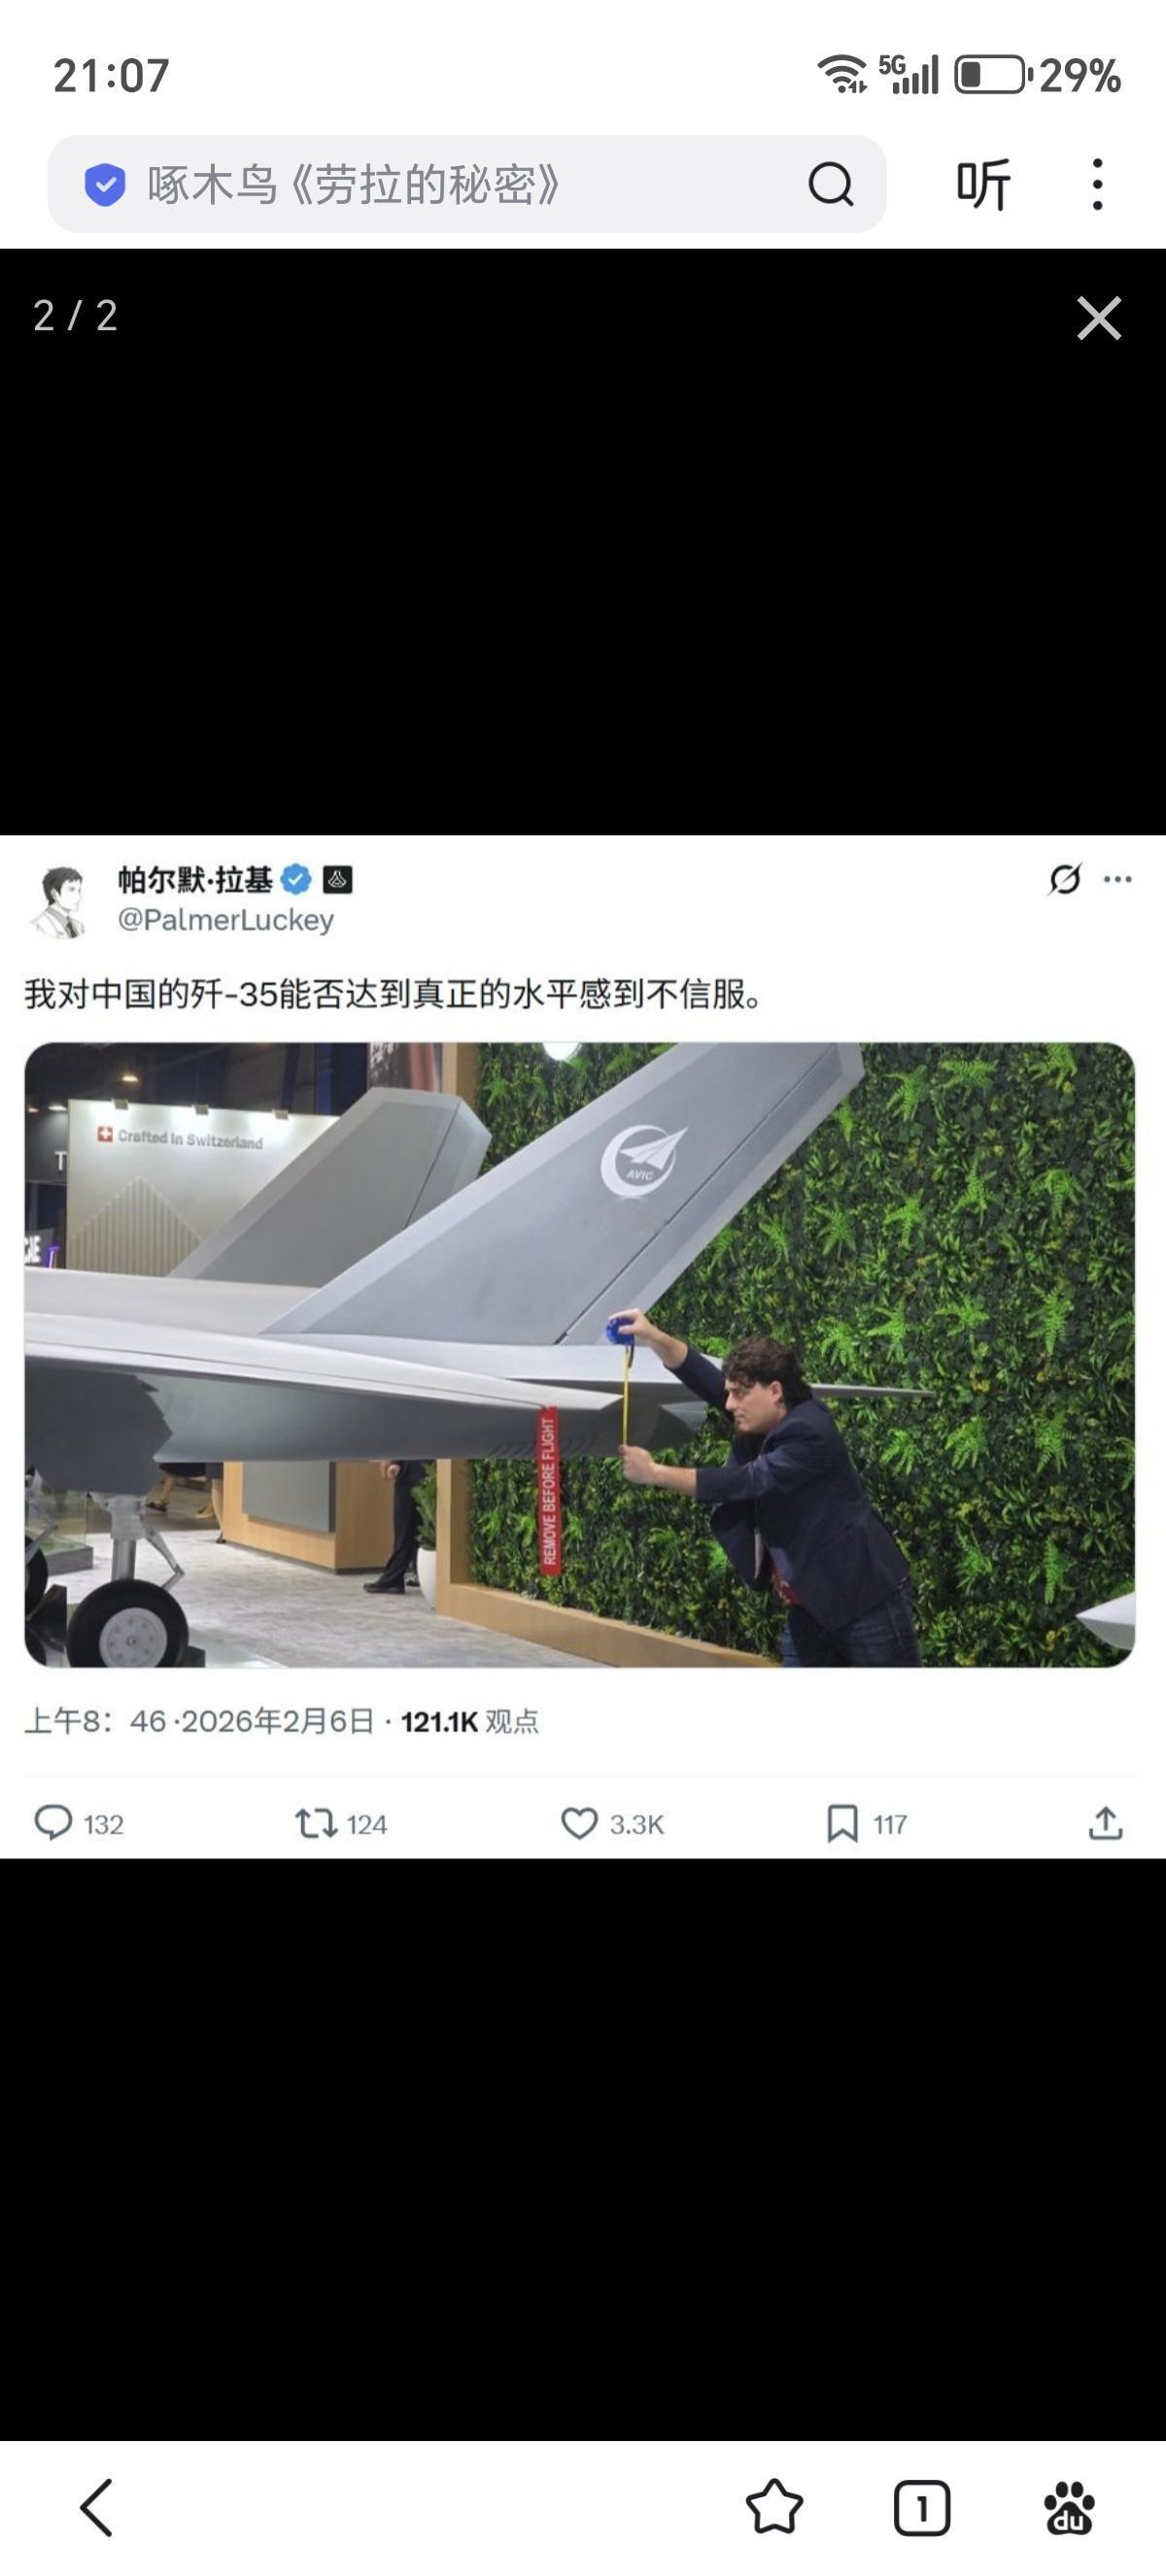Tap the blue security shield icon
This screenshot has height=2576, width=1166.
pos(104,184)
